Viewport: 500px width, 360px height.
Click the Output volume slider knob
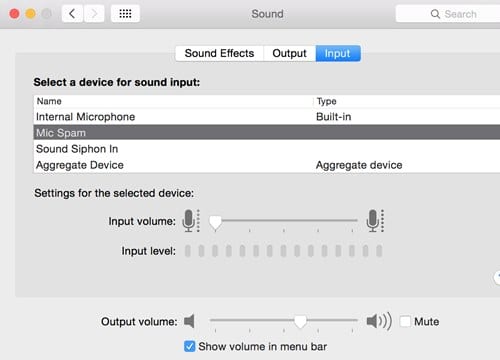300,321
